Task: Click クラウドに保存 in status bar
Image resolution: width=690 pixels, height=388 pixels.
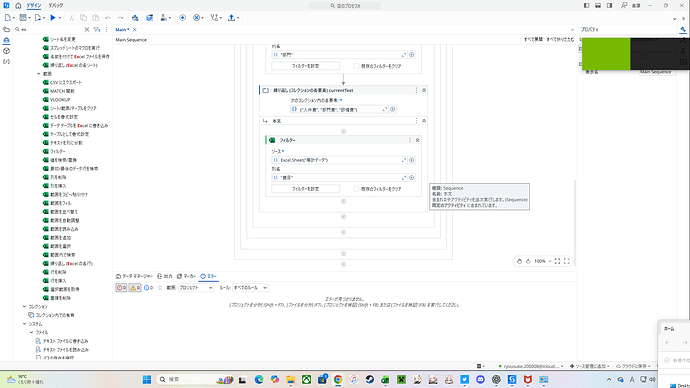Action: tap(633, 366)
